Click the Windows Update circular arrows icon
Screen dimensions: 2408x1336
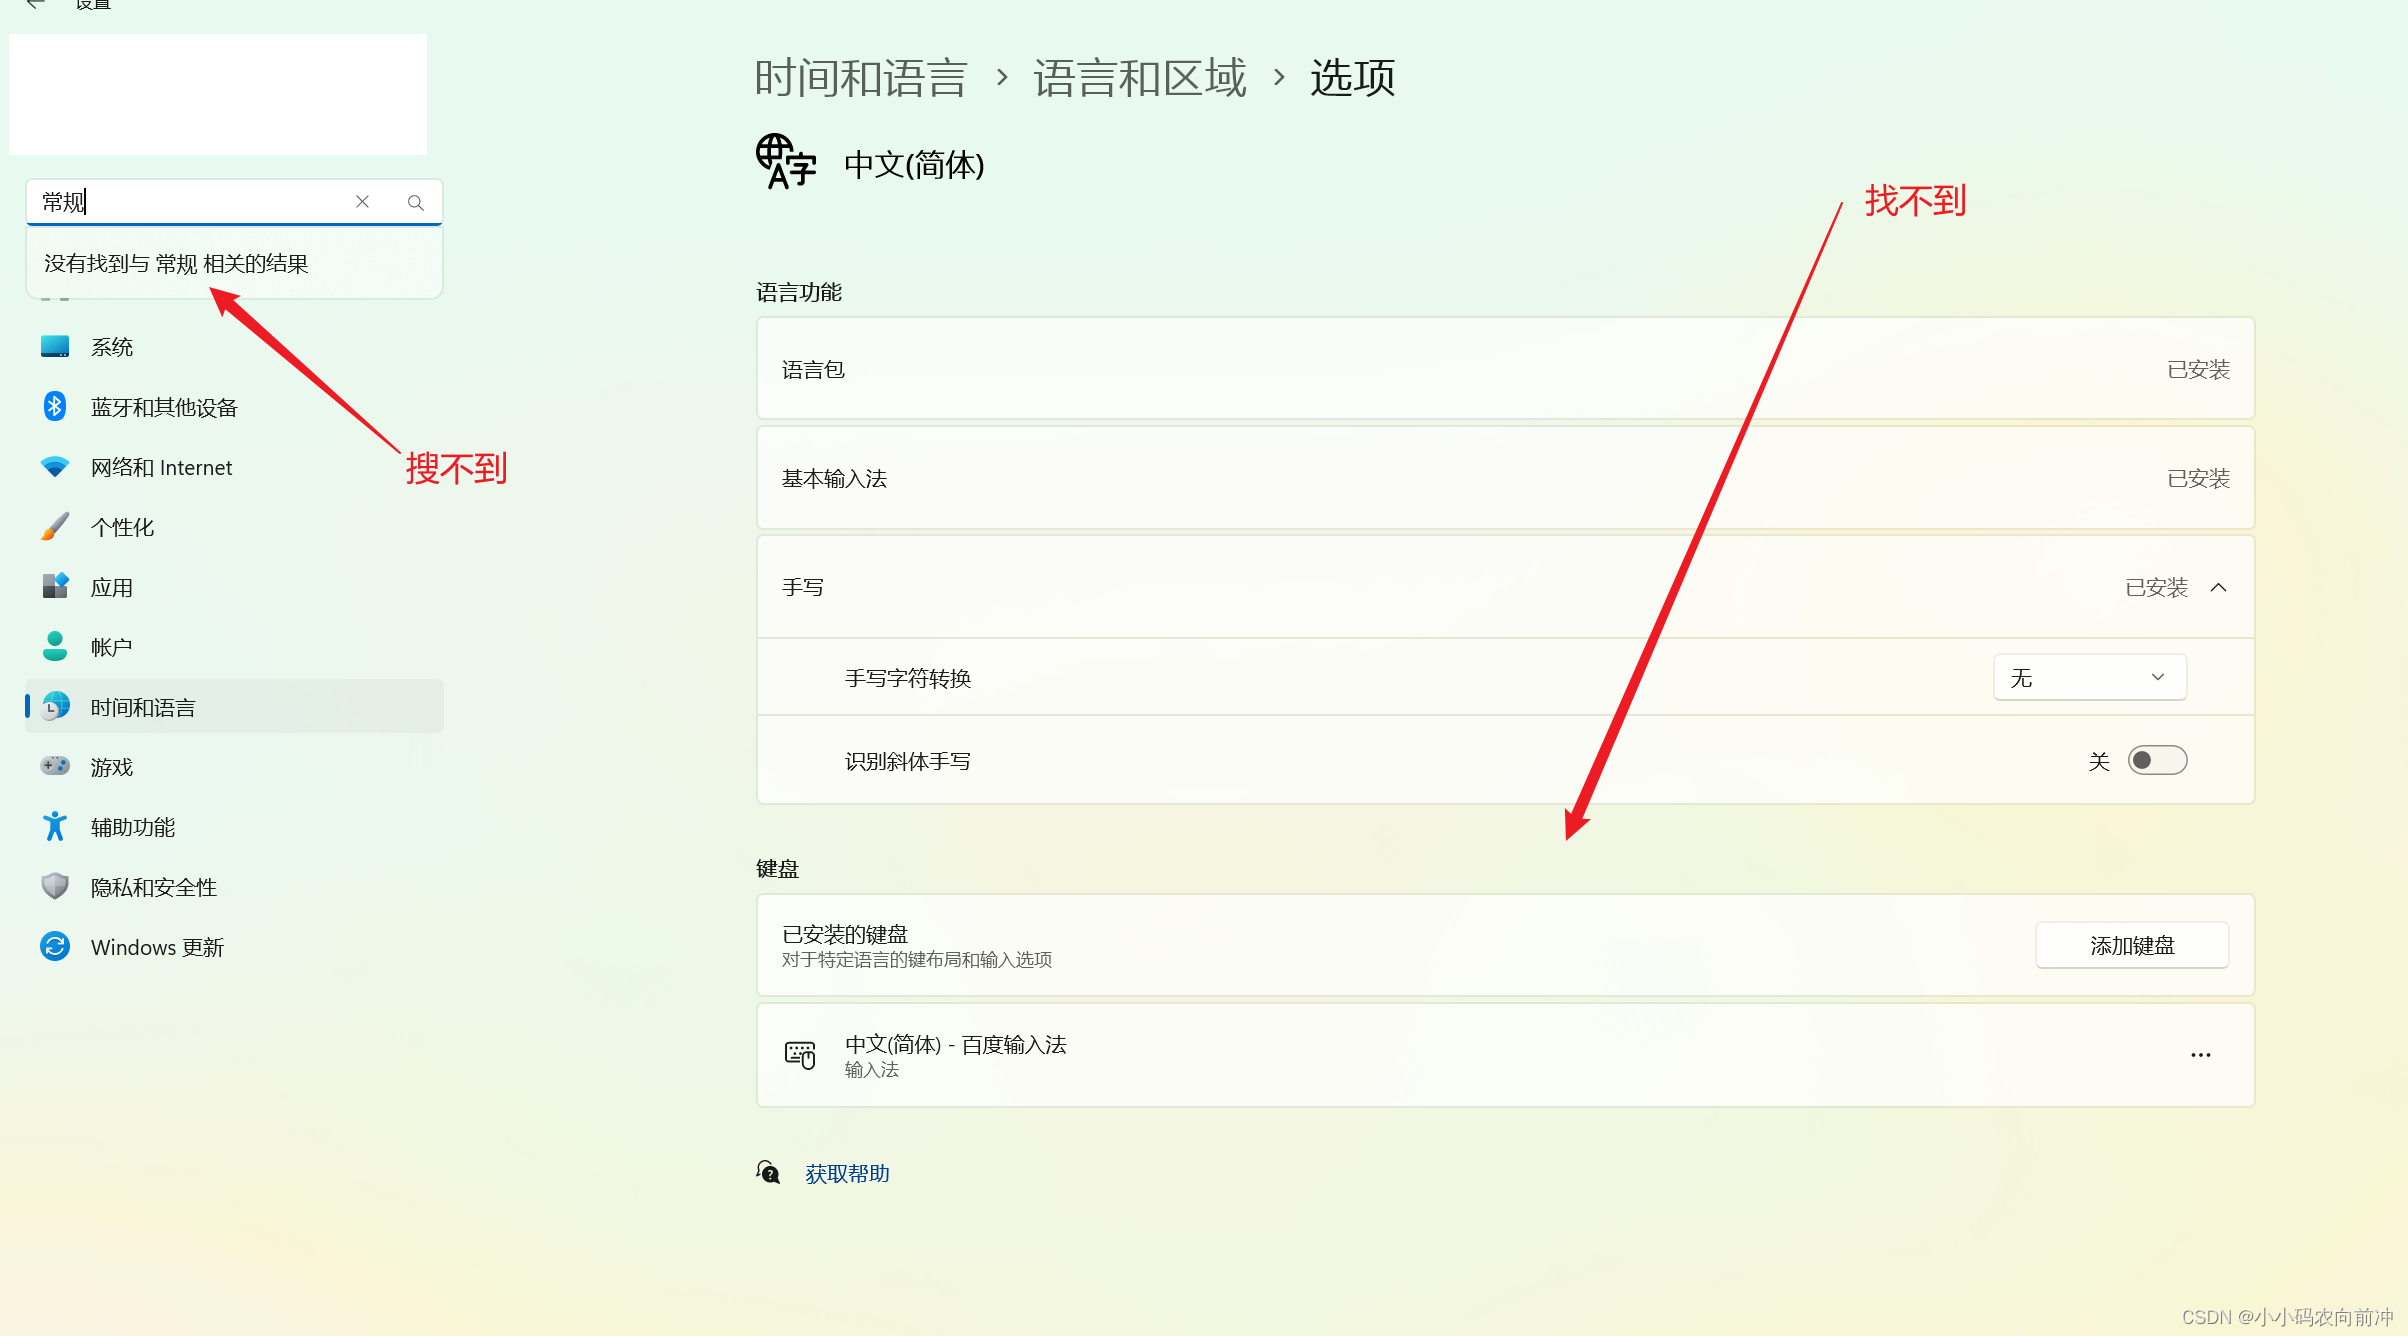coord(55,946)
